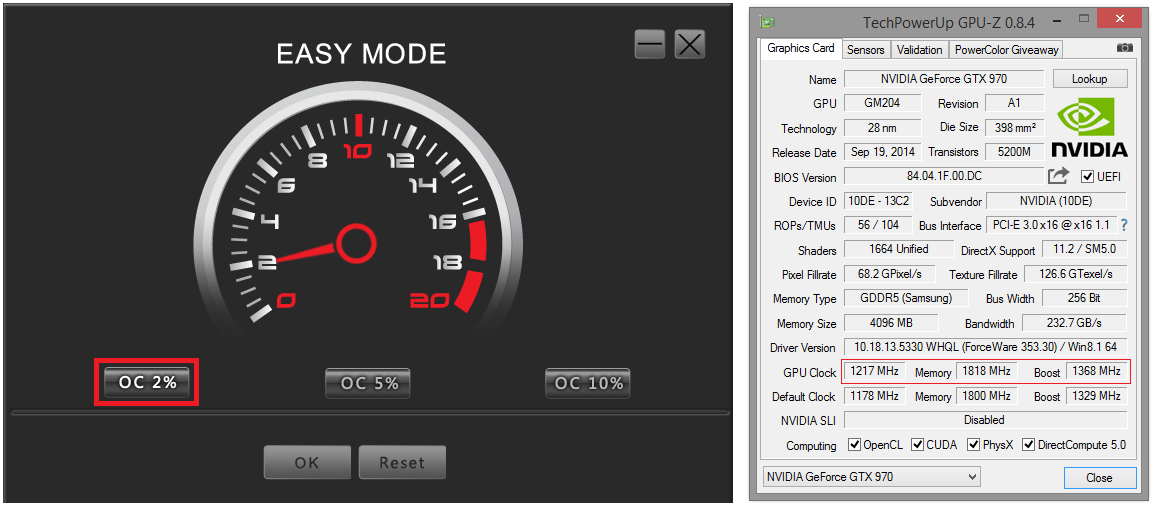Toggle the CUDA checkbox
This screenshot has width=1152, height=506.
tap(918, 445)
